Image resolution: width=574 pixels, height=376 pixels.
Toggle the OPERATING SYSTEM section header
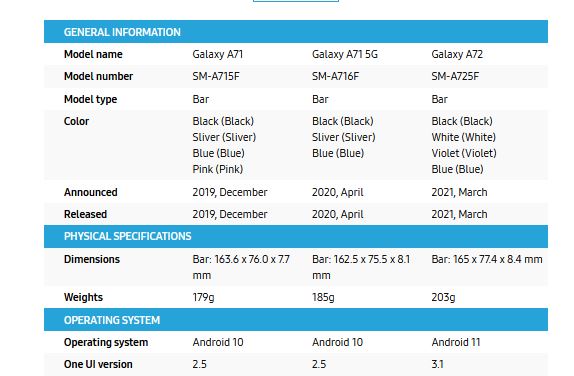pos(296,320)
